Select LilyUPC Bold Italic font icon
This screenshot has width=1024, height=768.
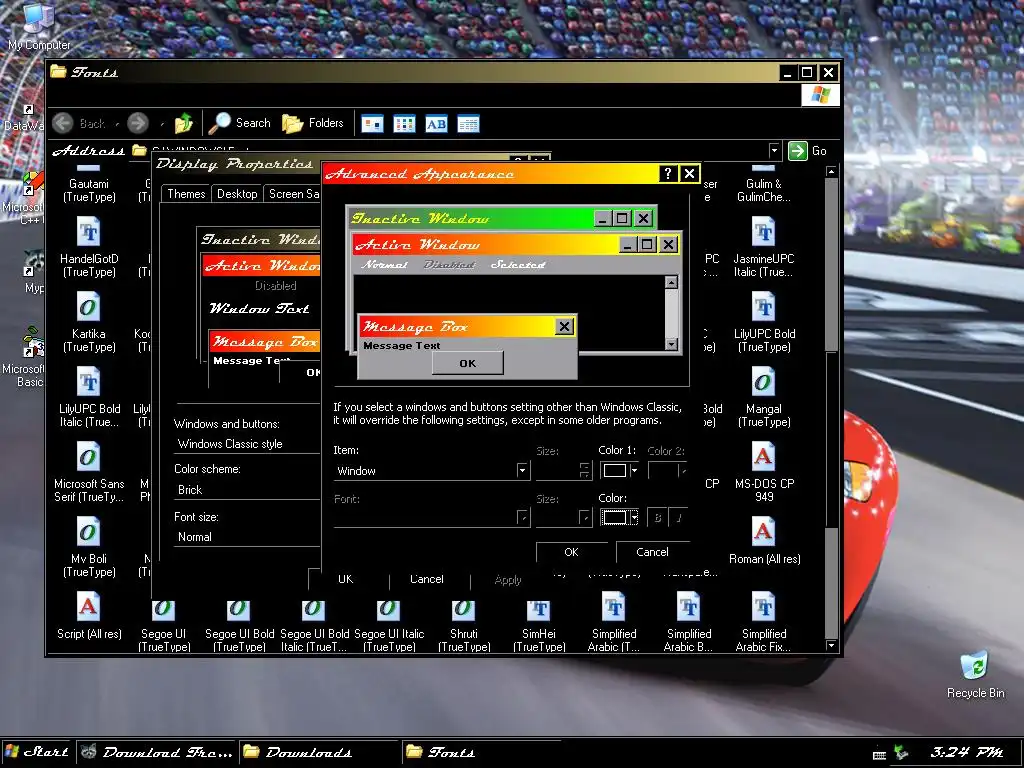pyautogui.click(x=89, y=398)
